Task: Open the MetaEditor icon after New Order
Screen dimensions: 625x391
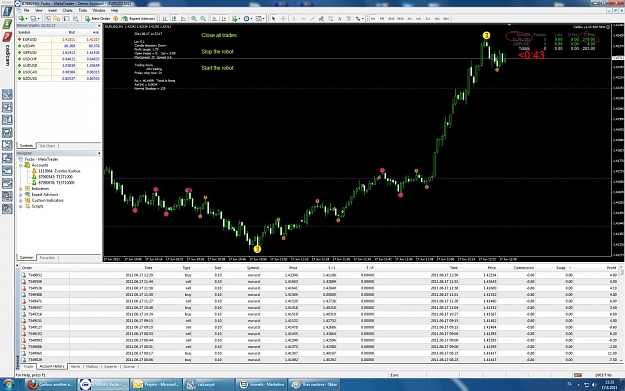Action: tap(116, 18)
